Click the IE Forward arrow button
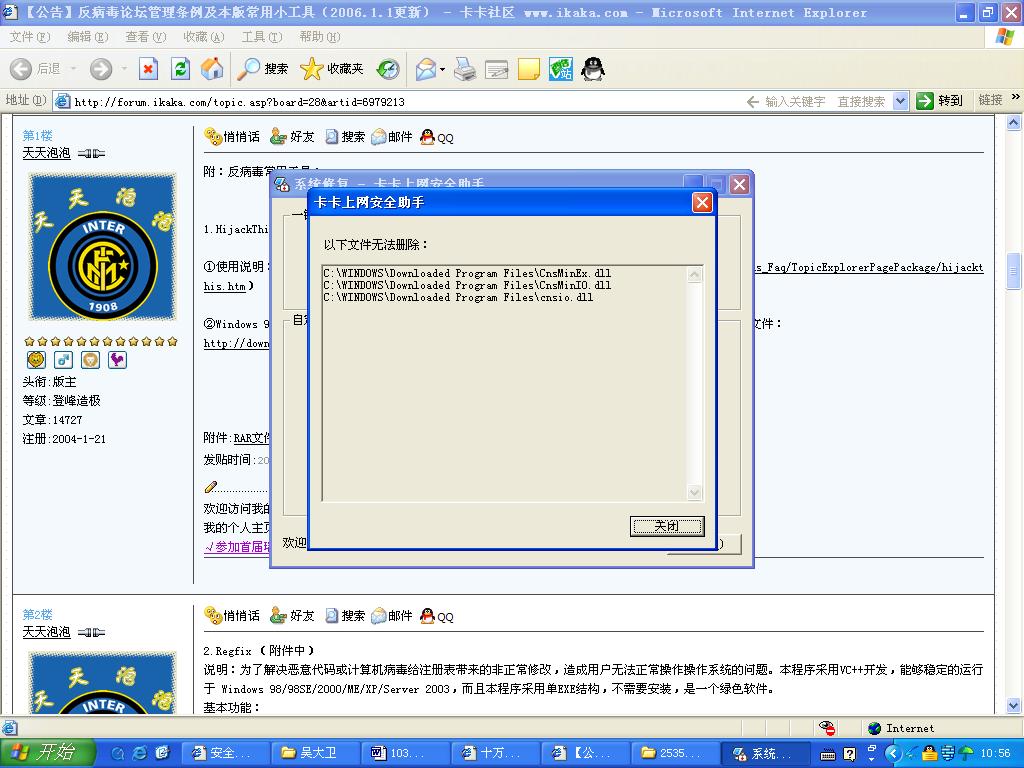The height and width of the screenshot is (768, 1024). coord(101,69)
